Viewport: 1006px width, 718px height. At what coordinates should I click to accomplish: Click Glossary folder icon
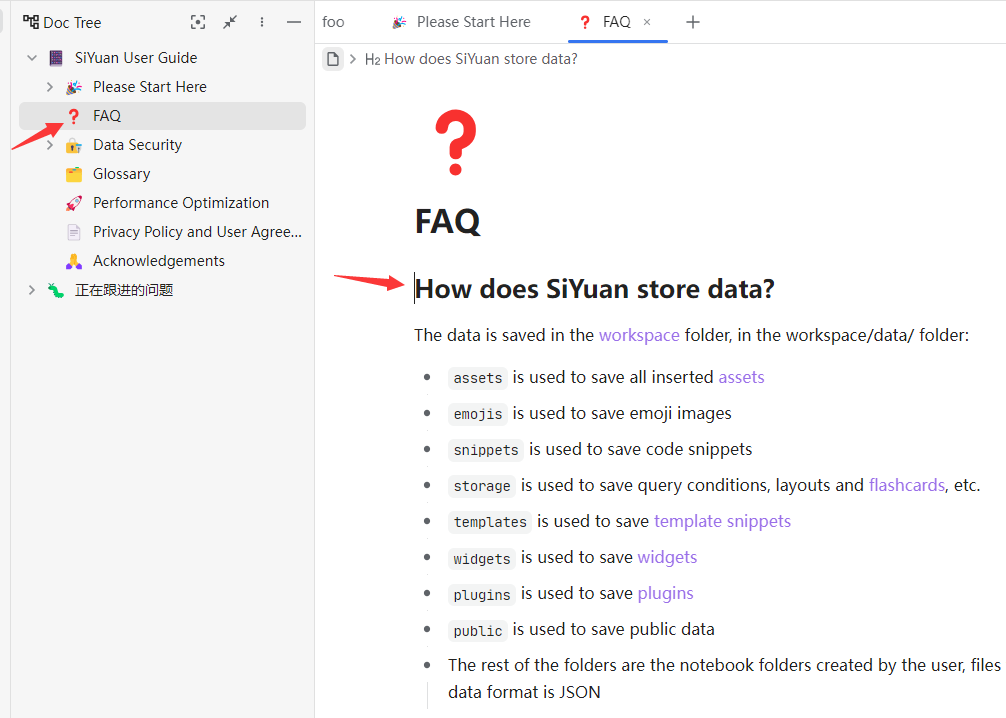74,174
